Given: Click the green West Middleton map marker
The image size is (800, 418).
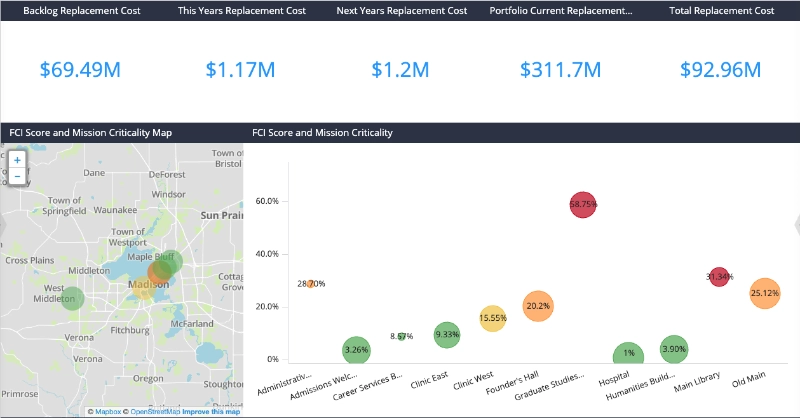Looking at the screenshot, I should 70,297.
